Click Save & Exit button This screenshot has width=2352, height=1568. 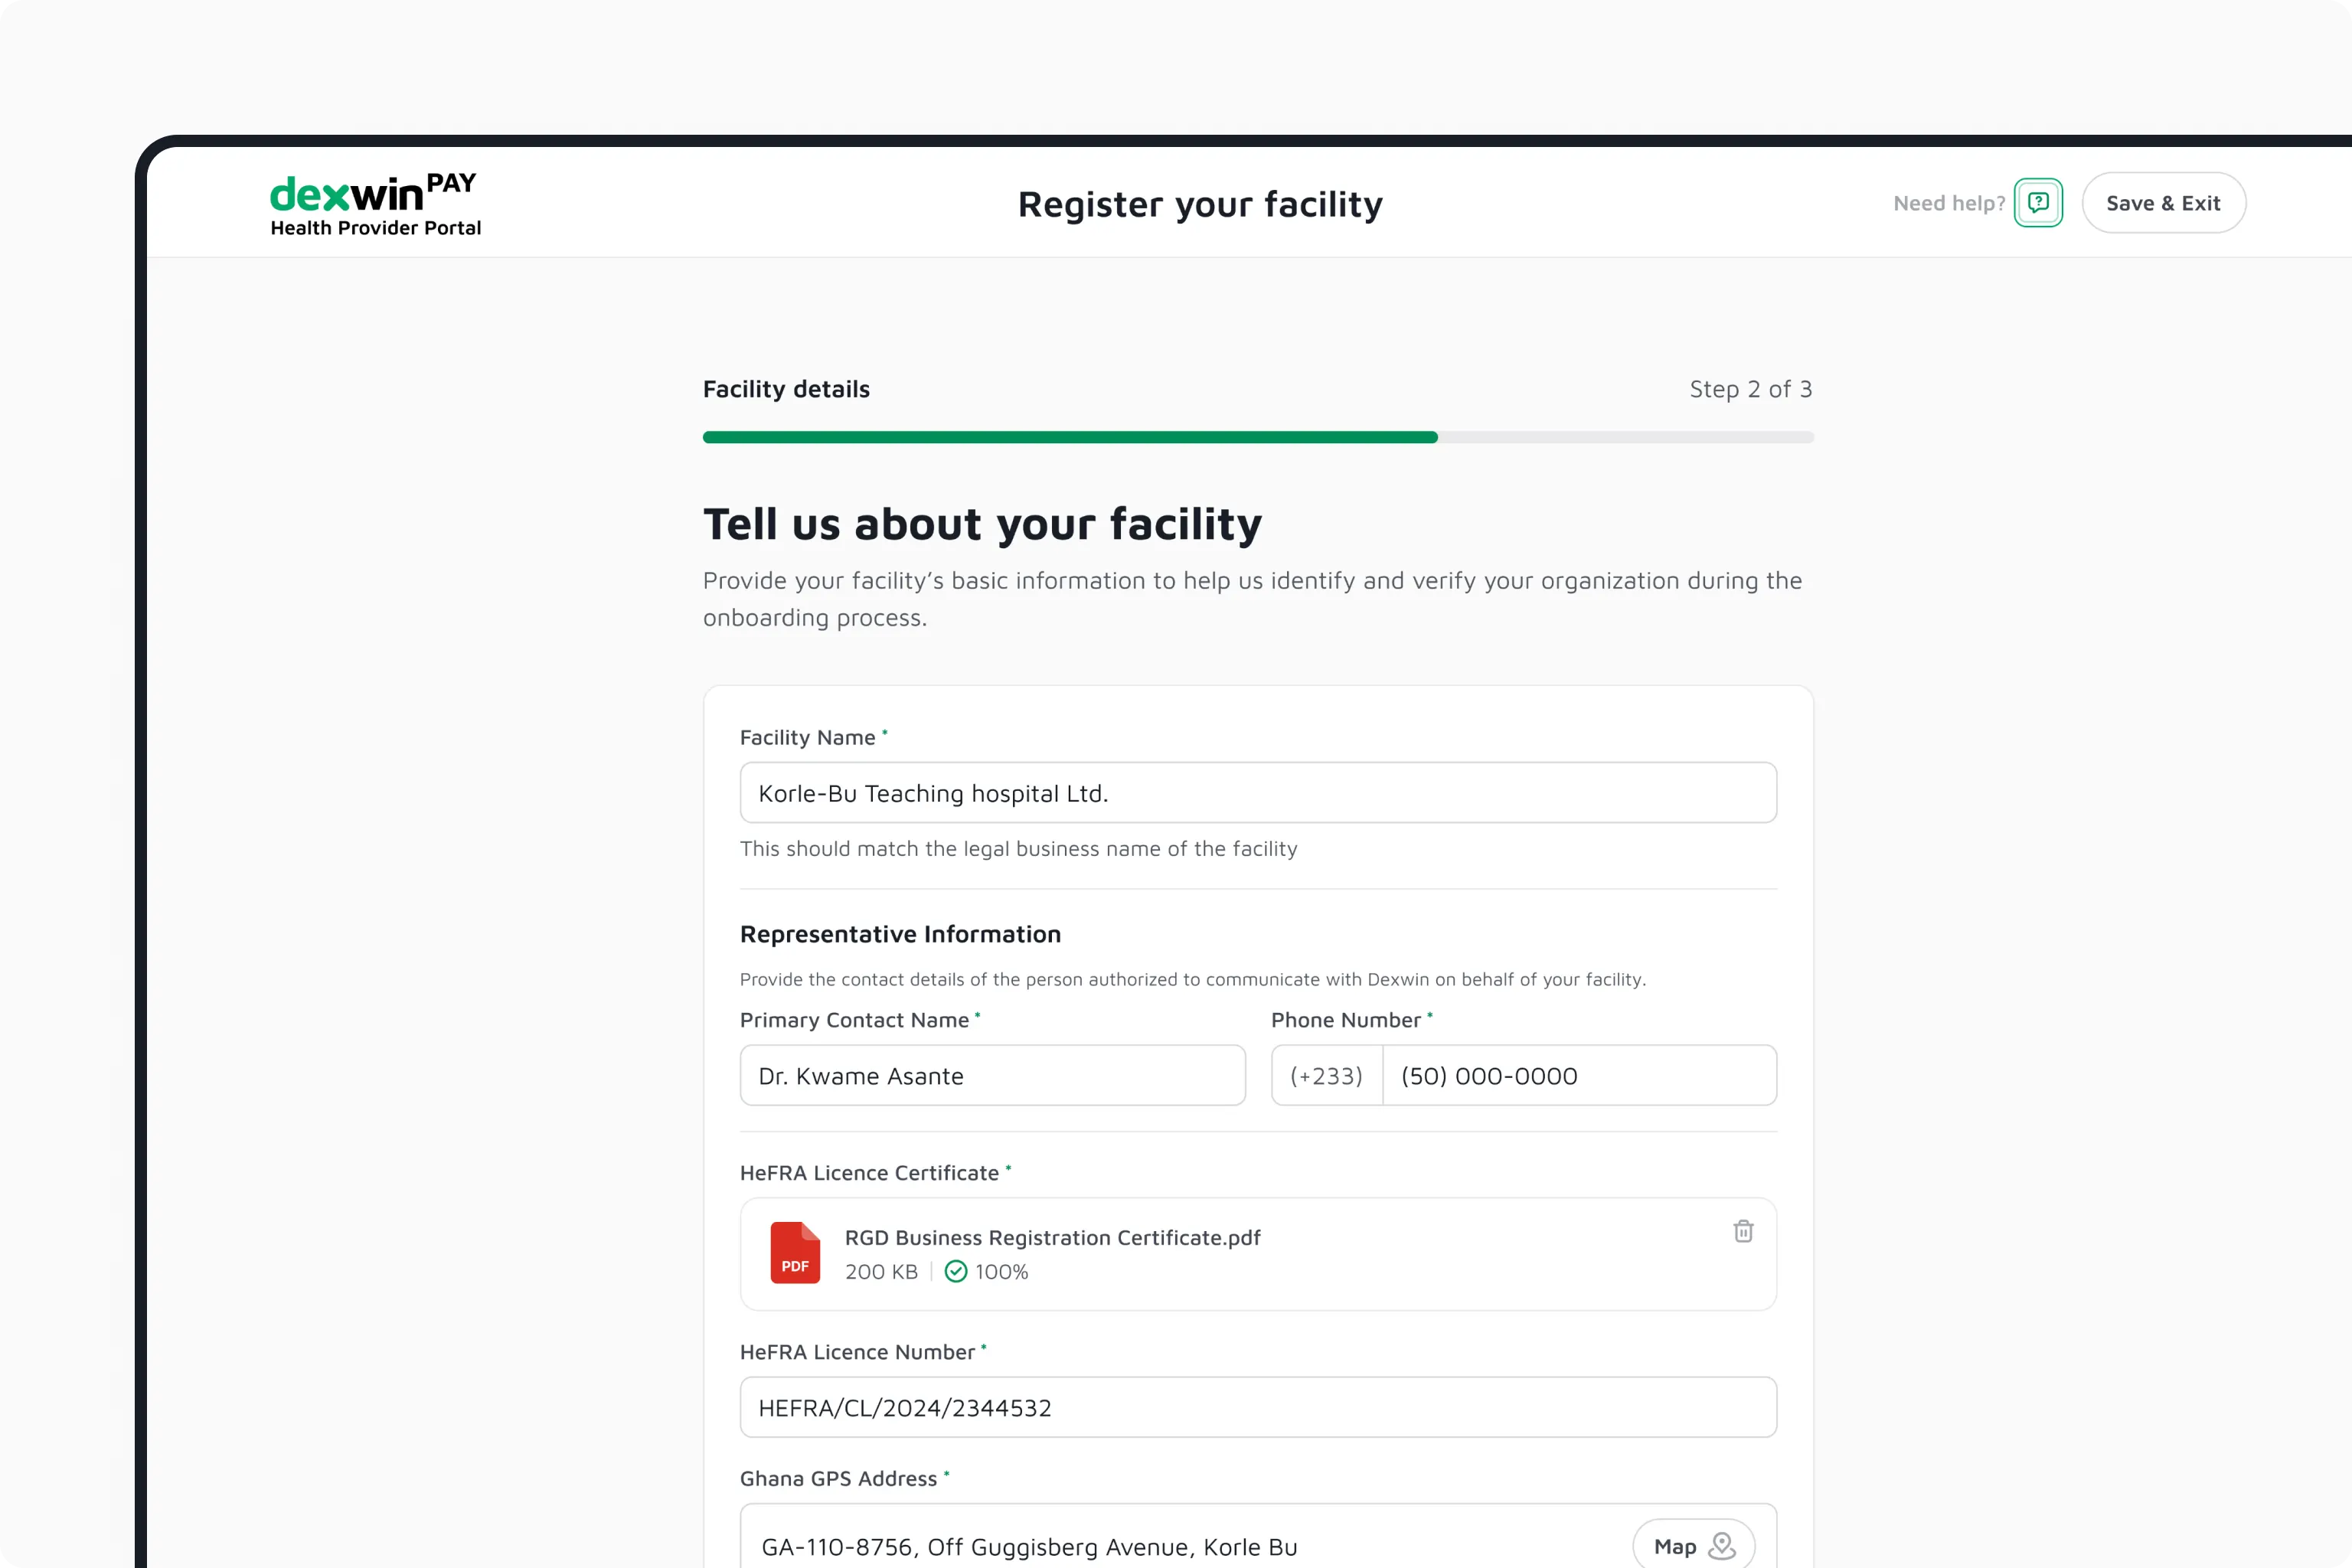tap(2163, 203)
